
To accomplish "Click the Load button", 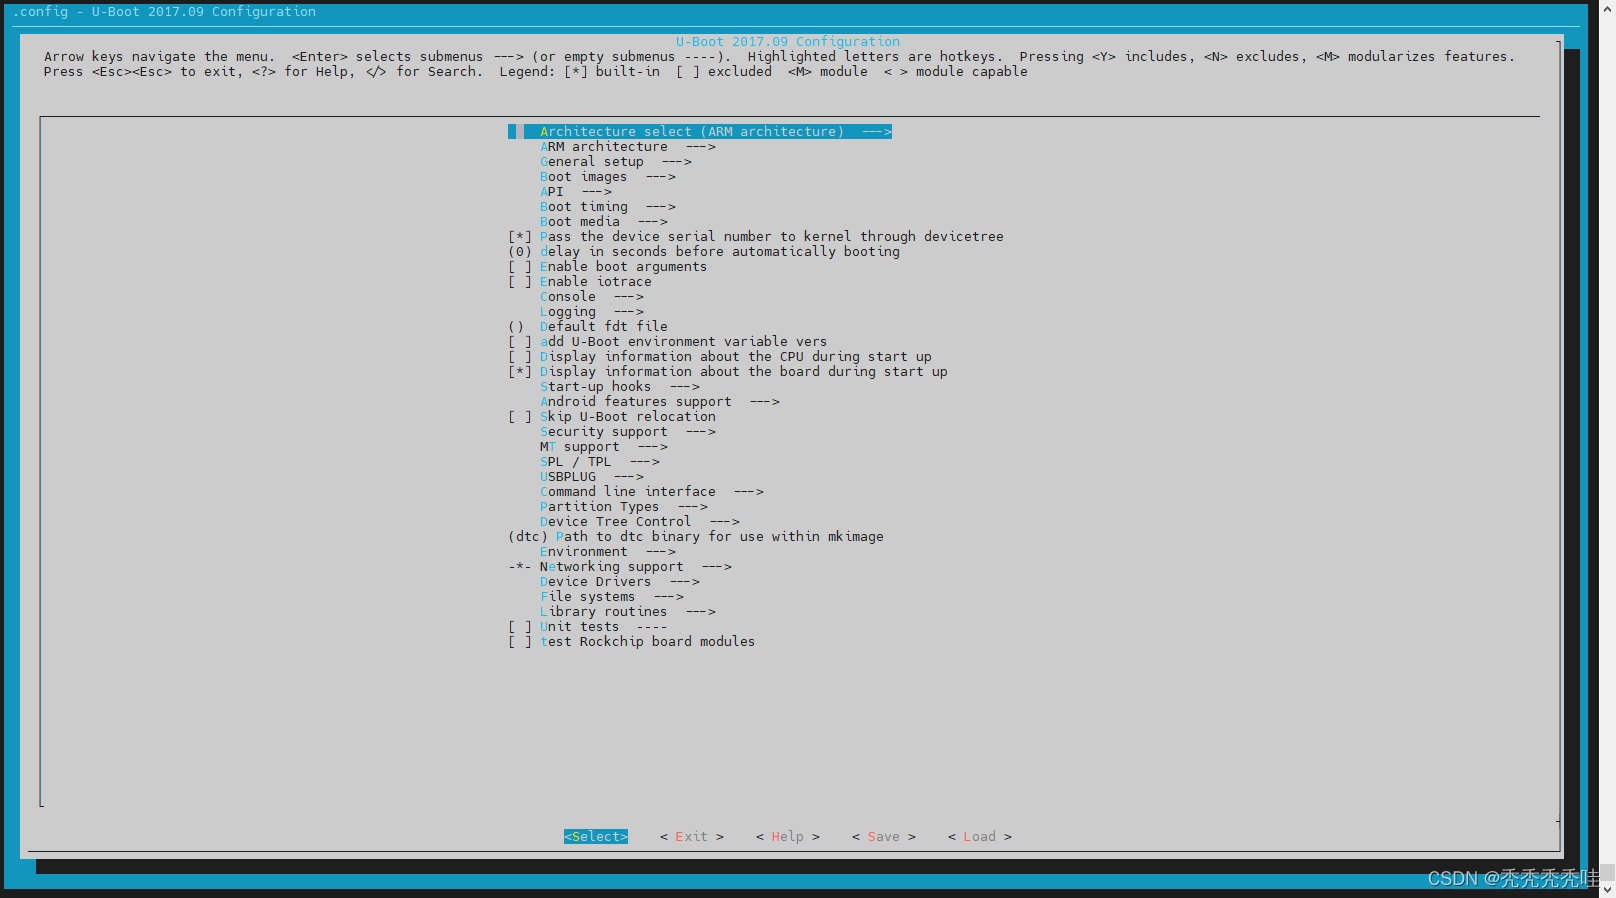I will pyautogui.click(x=980, y=837).
